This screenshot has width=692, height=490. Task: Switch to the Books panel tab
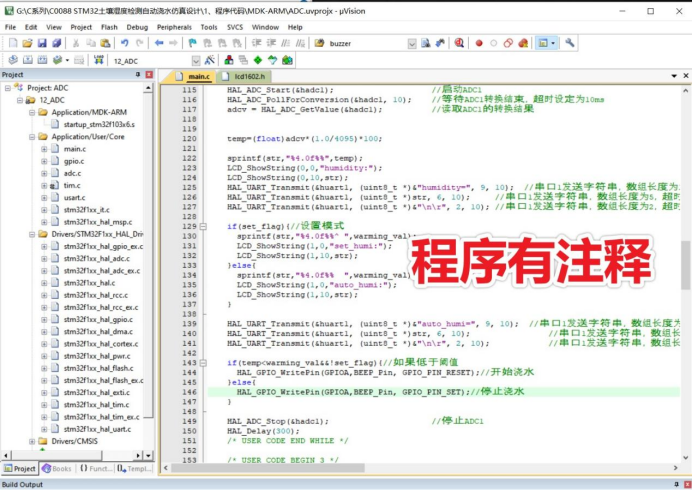click(x=58, y=468)
